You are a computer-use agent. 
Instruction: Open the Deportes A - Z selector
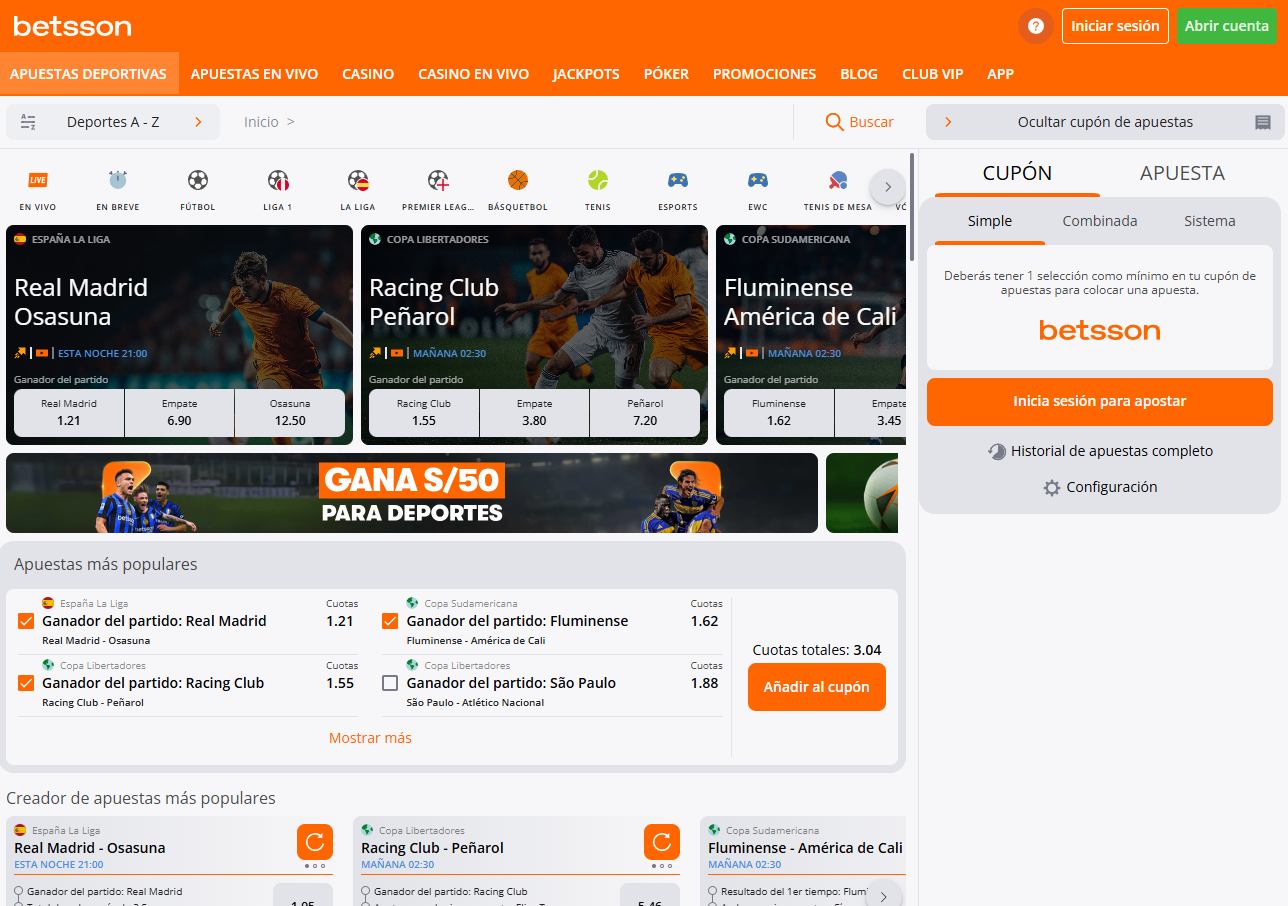coord(113,121)
